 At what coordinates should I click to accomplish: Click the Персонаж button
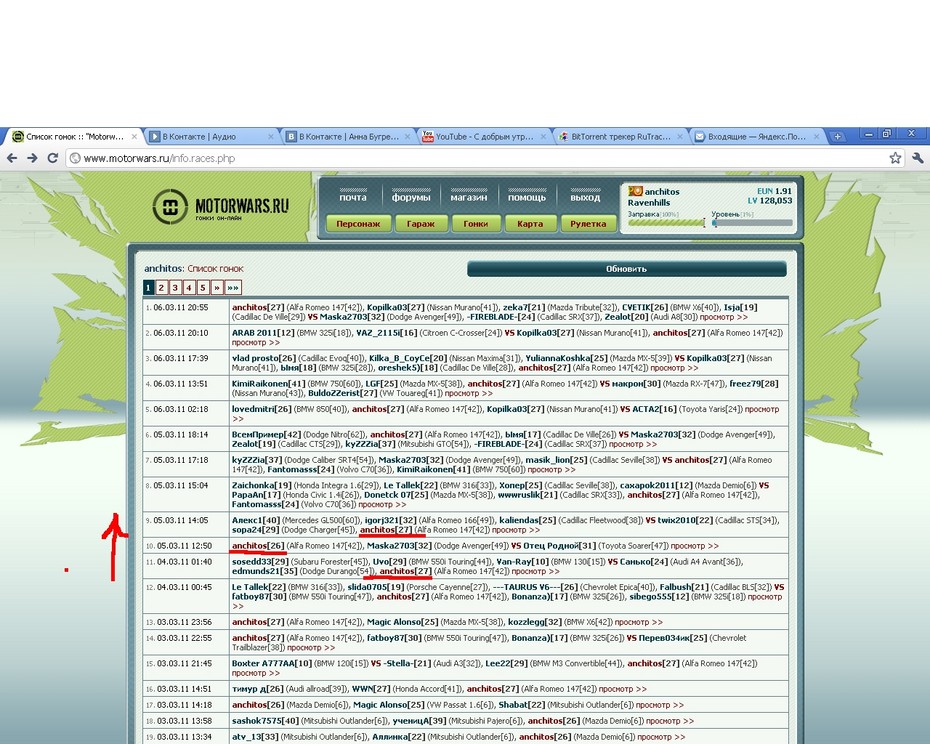[358, 224]
